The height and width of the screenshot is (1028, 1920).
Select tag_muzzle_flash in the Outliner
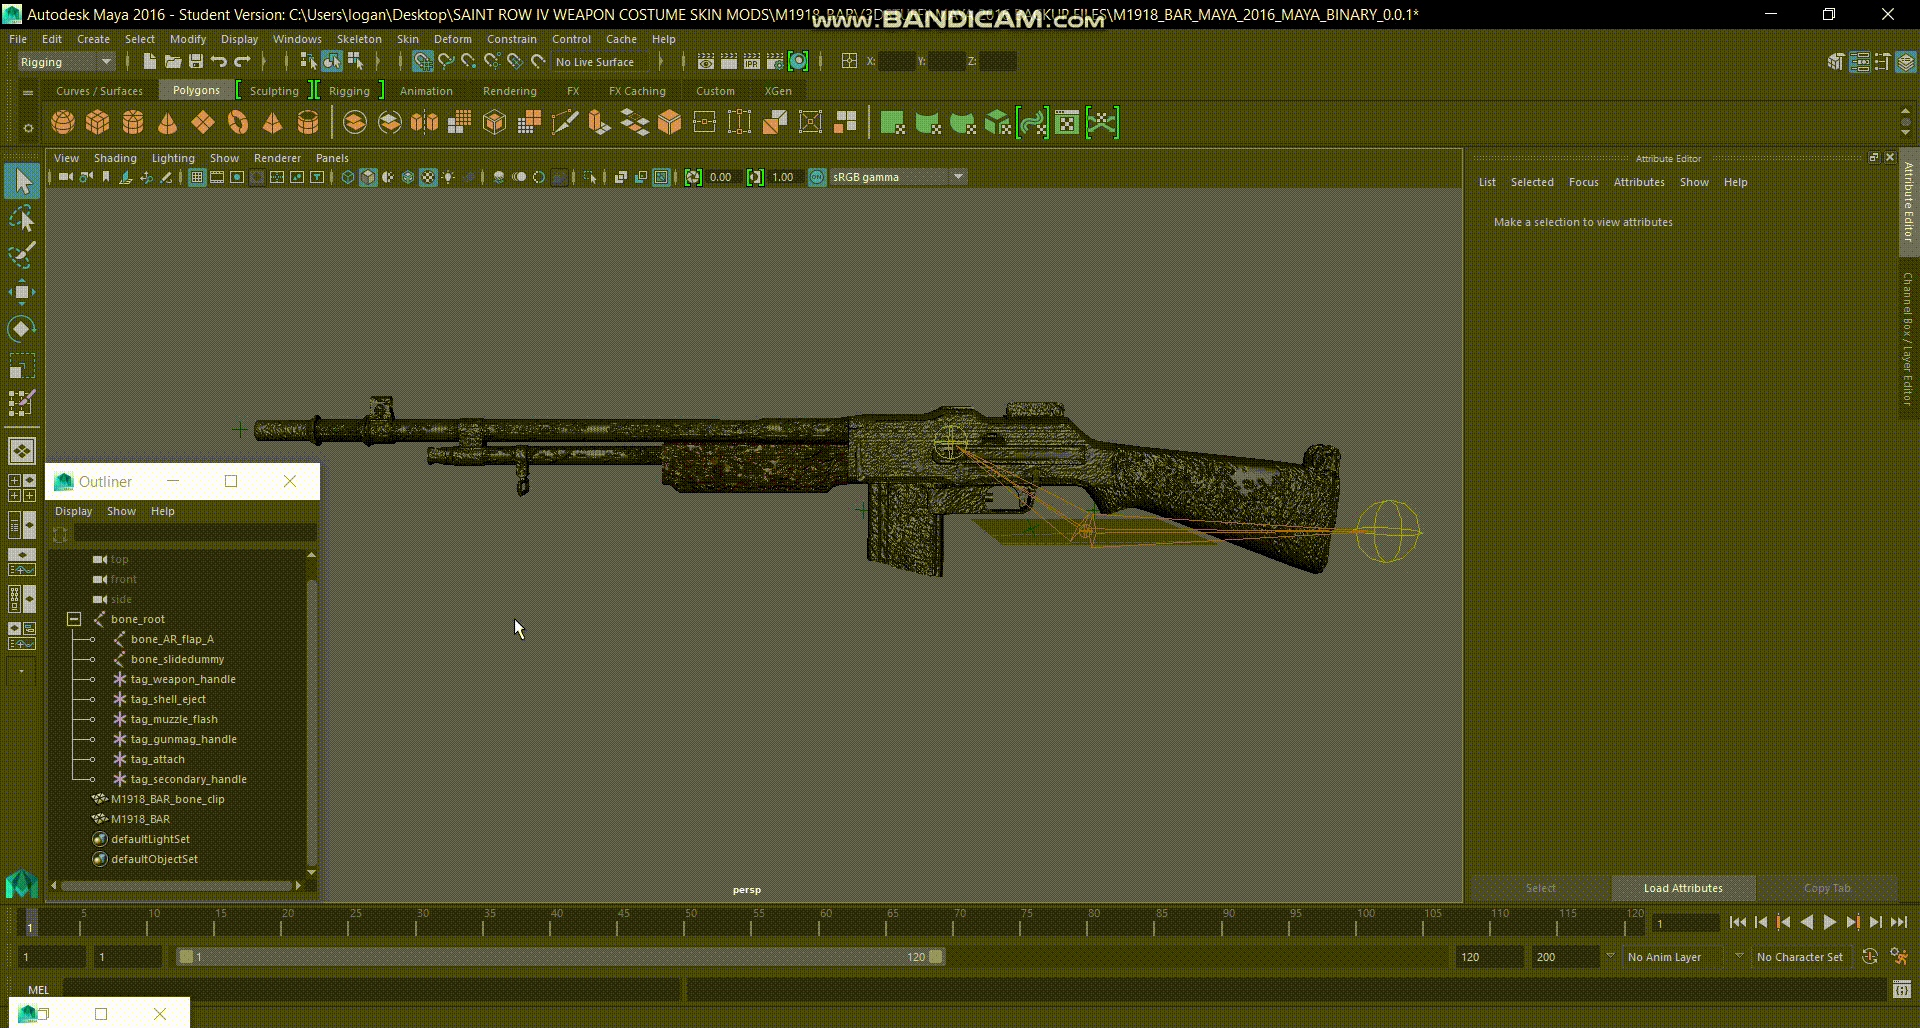174,719
